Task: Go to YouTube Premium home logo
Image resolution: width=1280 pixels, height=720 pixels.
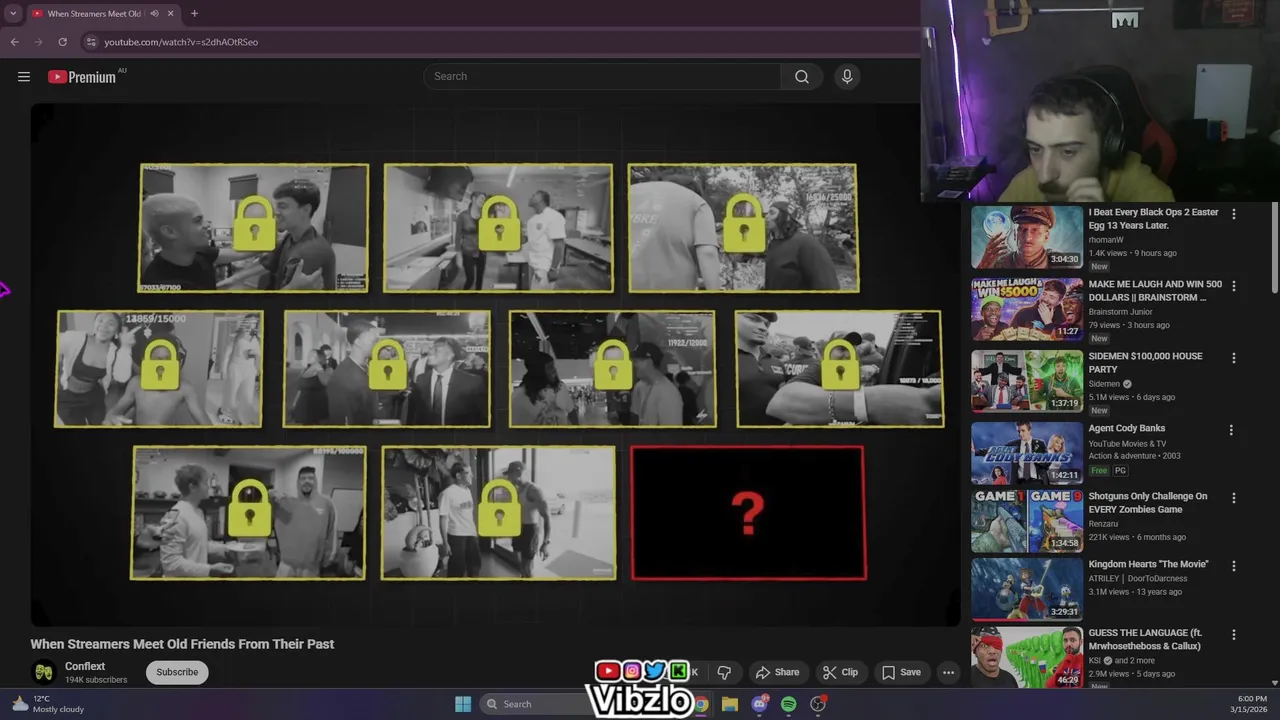Action: [x=82, y=77]
